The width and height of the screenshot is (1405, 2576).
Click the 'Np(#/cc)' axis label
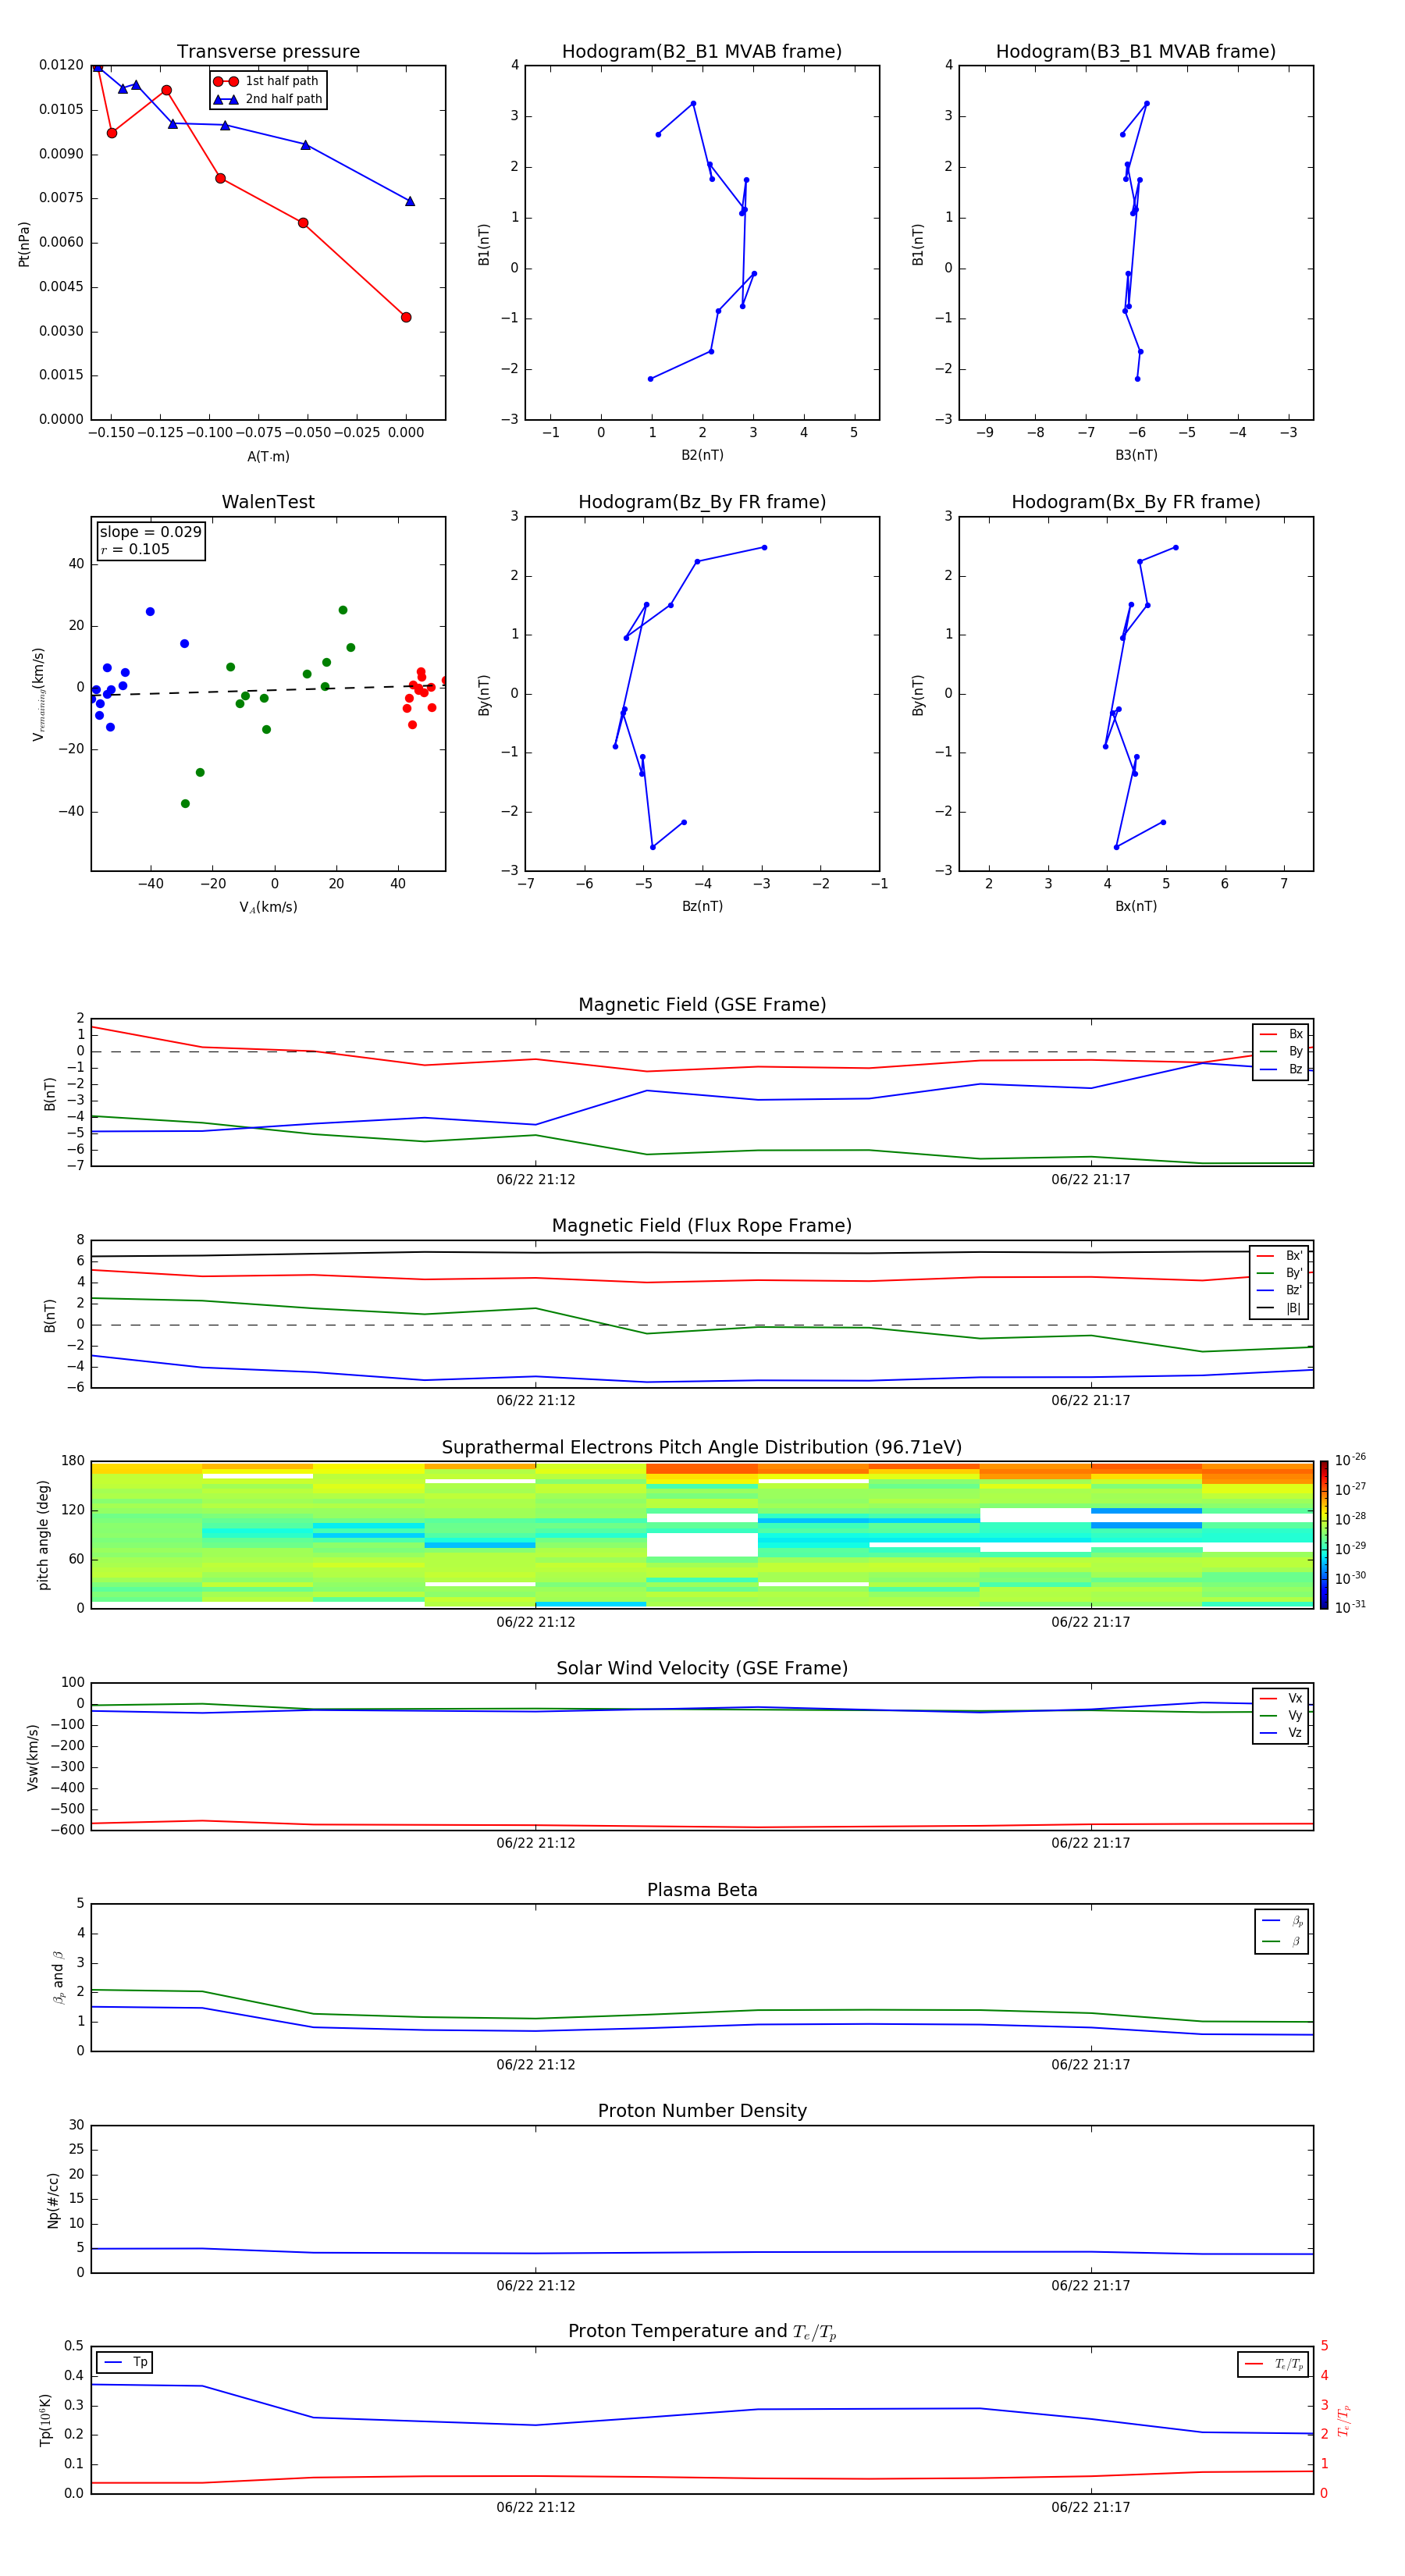pos(53,2200)
